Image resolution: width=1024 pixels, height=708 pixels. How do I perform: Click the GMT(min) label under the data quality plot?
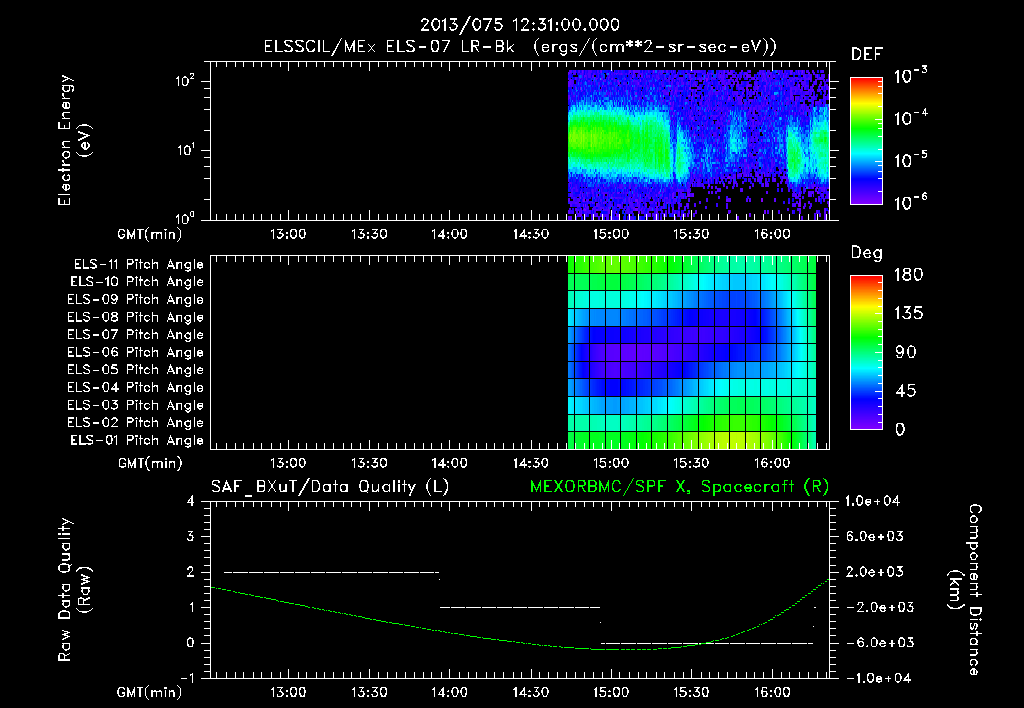coord(150,692)
